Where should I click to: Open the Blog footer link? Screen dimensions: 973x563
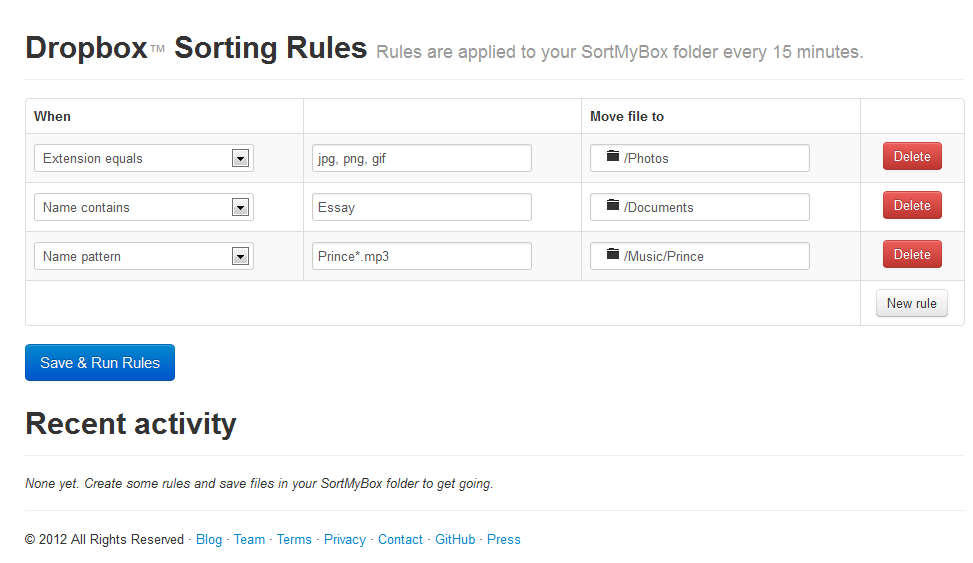(x=209, y=539)
